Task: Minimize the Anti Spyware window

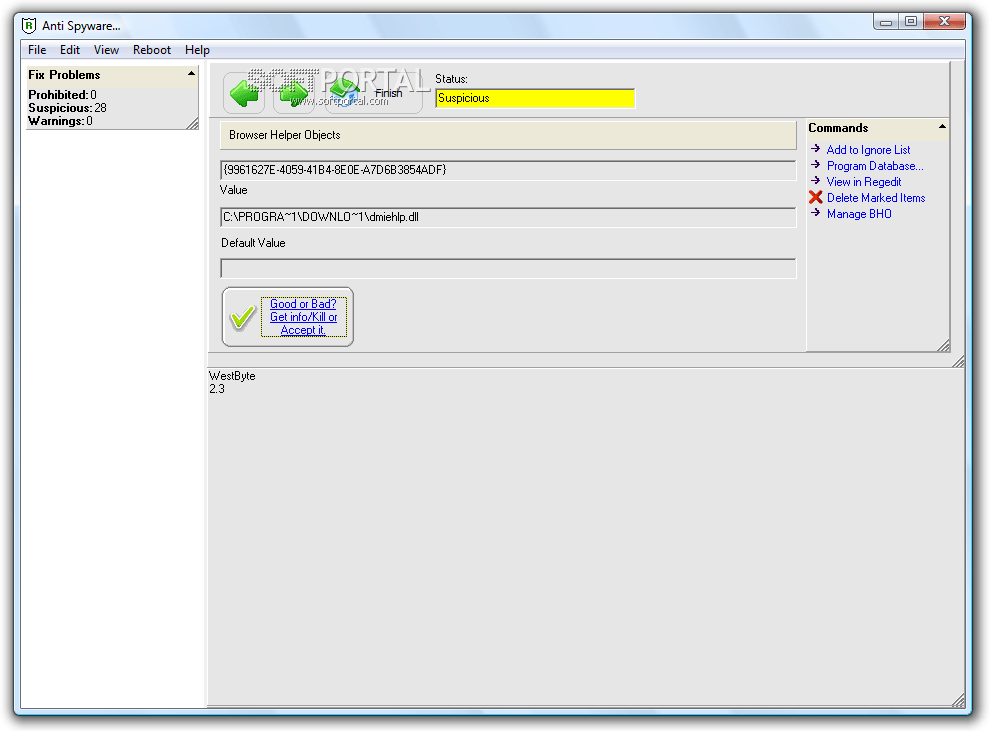Action: pyautogui.click(x=886, y=21)
